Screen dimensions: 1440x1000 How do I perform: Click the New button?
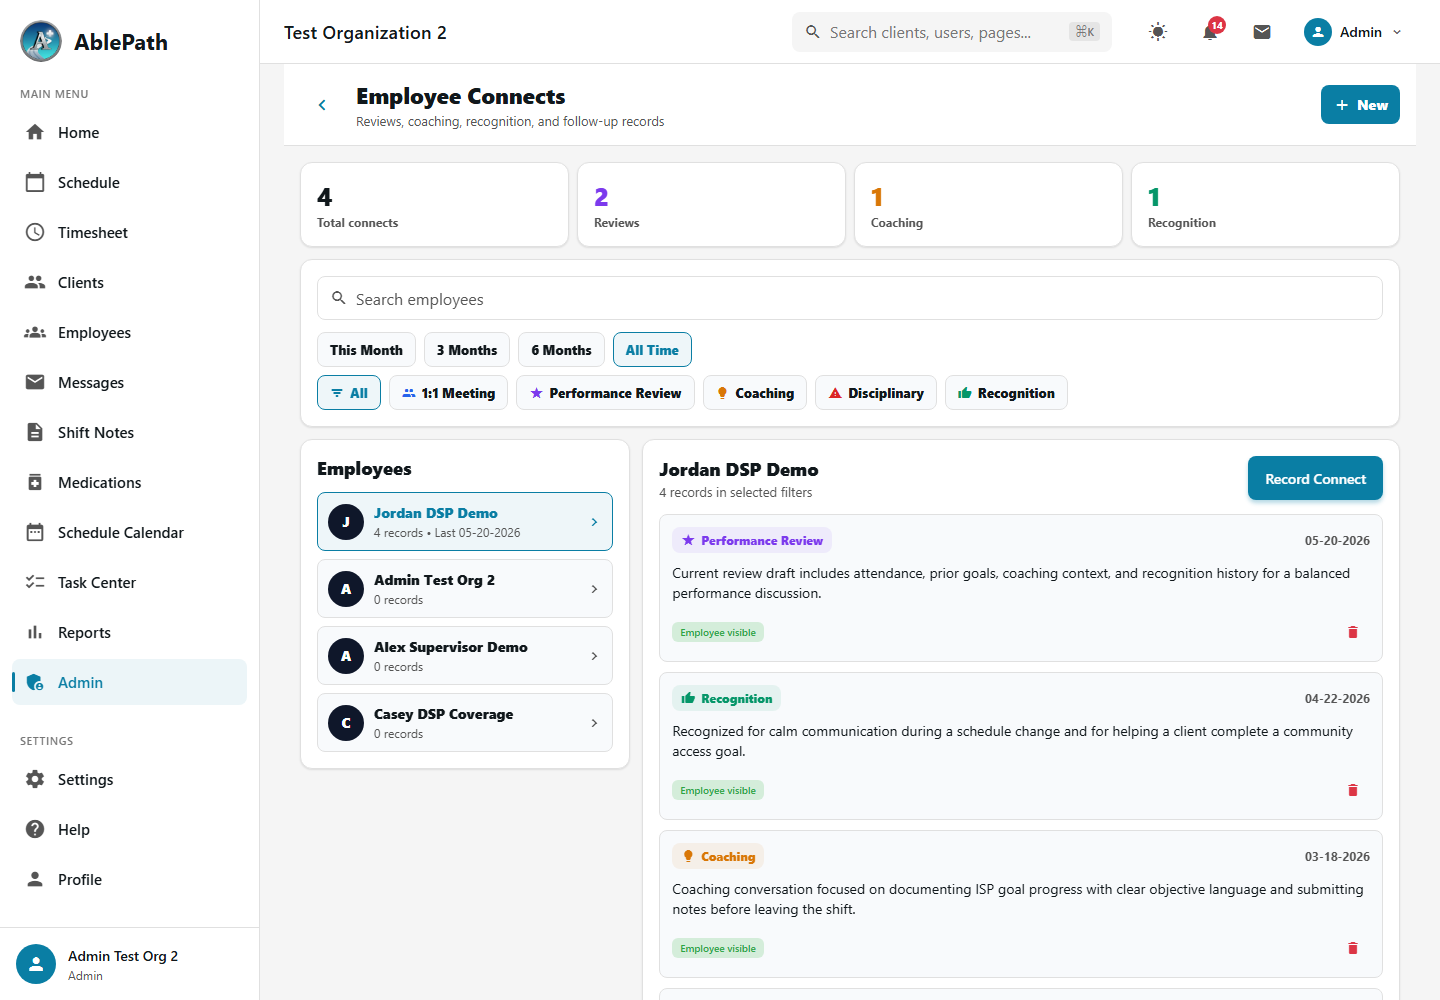(1360, 105)
